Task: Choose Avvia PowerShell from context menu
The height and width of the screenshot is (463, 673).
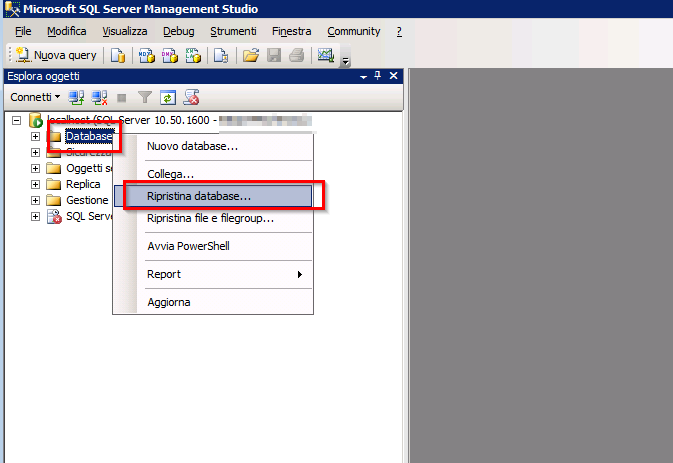Action: tap(213, 246)
